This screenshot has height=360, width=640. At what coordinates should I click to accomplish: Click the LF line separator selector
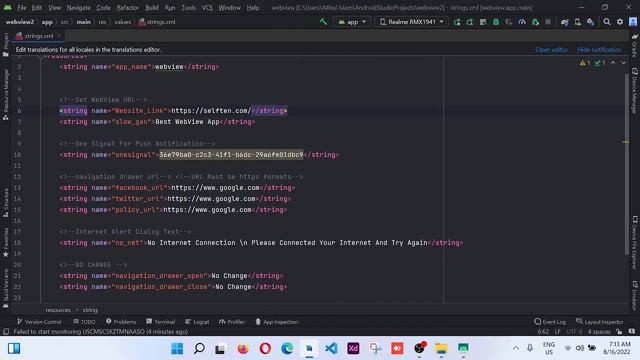[x=558, y=331]
